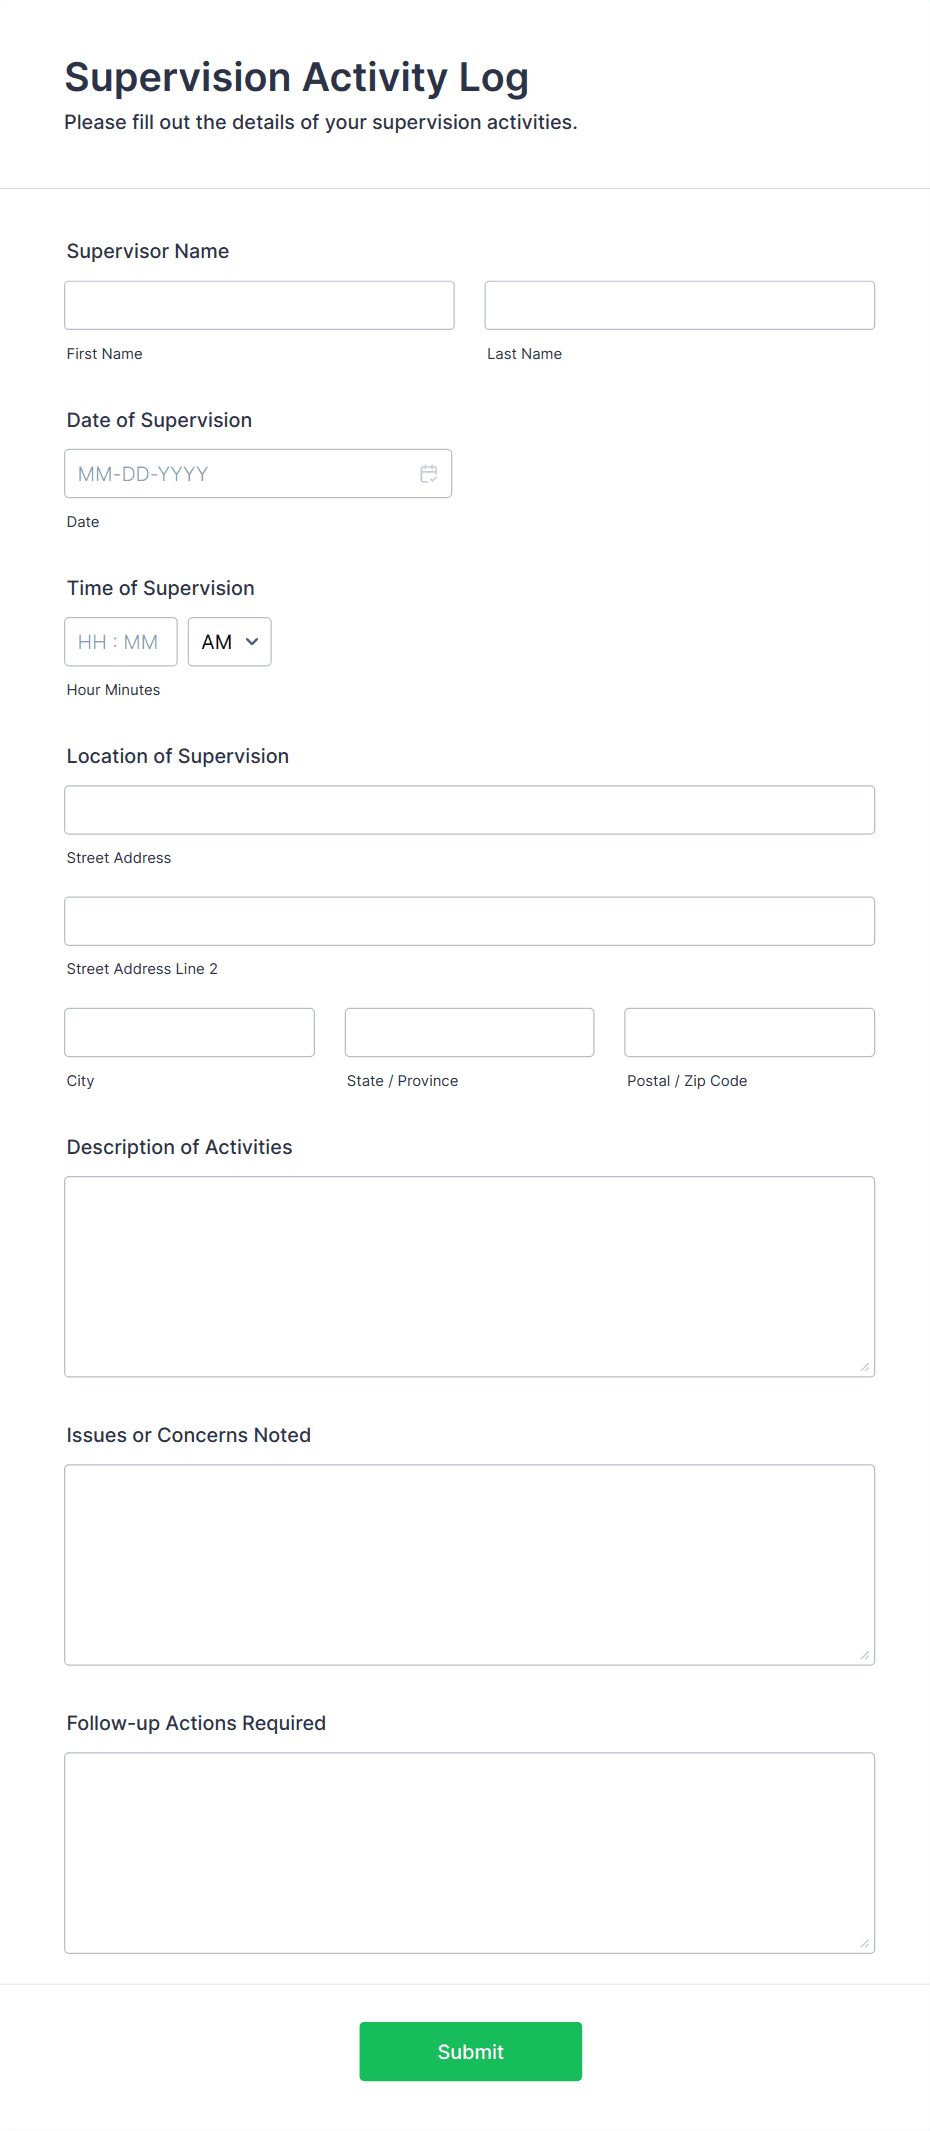Click the Street Address Line 2 field
Image resolution: width=930 pixels, height=2131 pixels.
click(469, 921)
